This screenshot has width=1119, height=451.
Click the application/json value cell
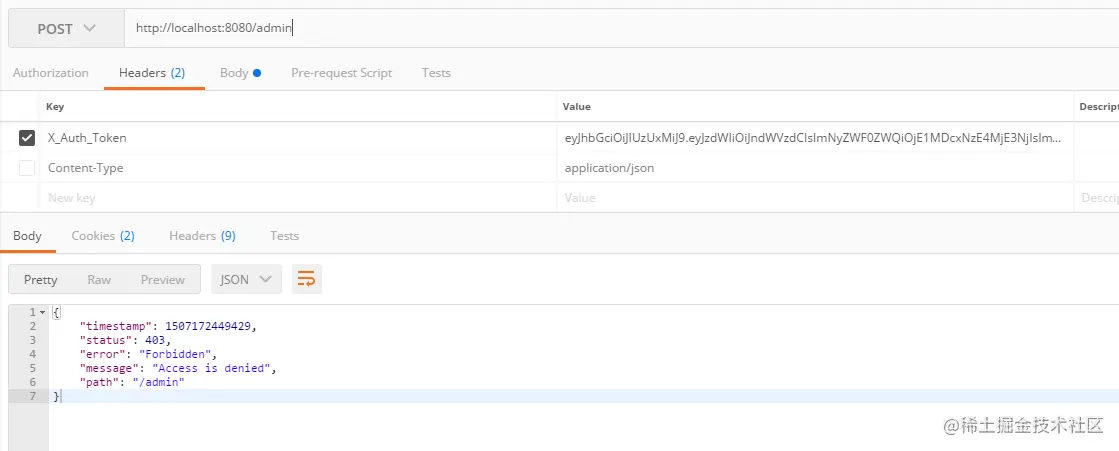click(814, 168)
